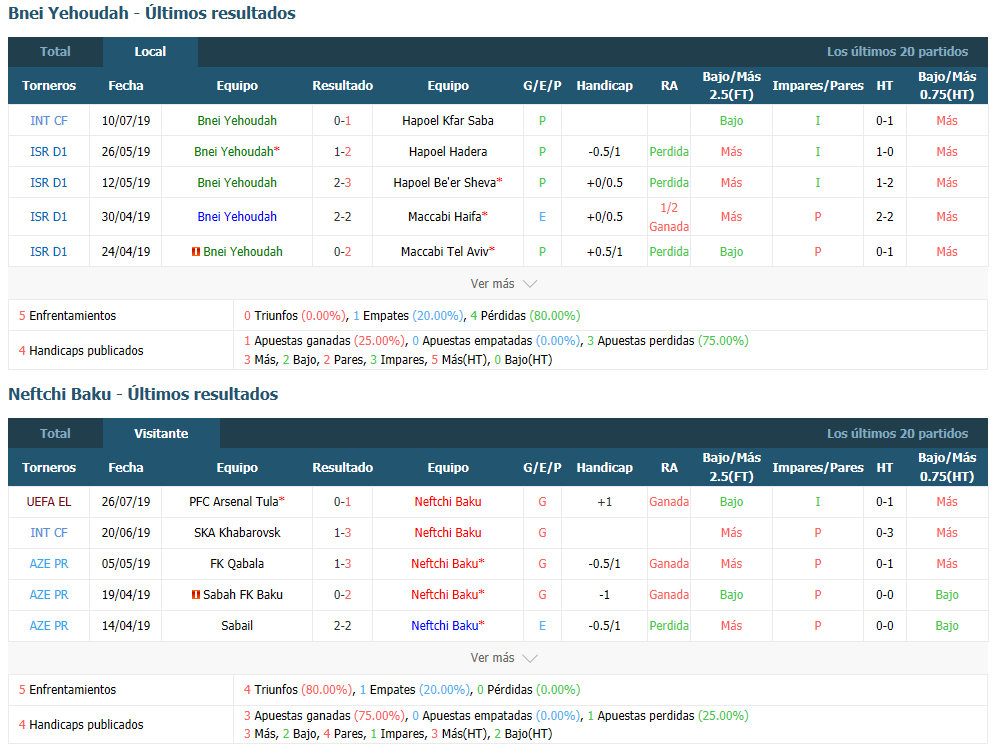The height and width of the screenshot is (748, 1001).
Task: Click handicap -1 in Sabah FK Baku row
Action: click(605, 595)
